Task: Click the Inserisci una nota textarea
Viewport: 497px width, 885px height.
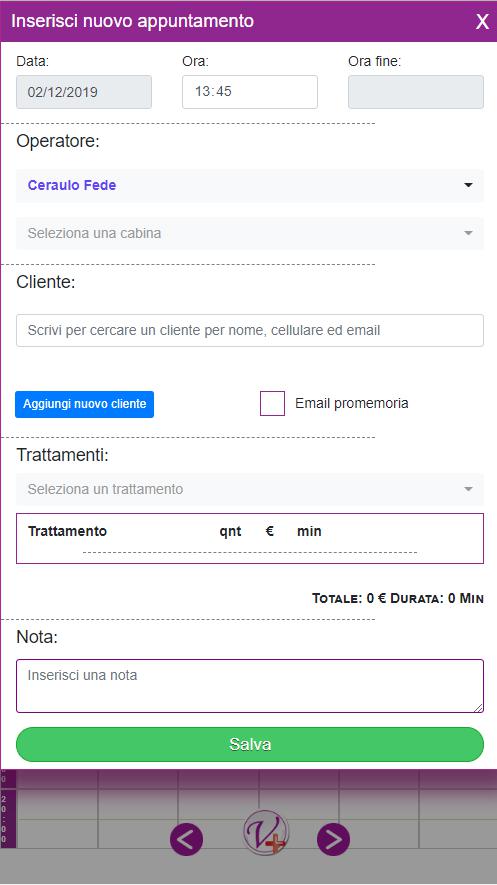Action: pos(250,686)
